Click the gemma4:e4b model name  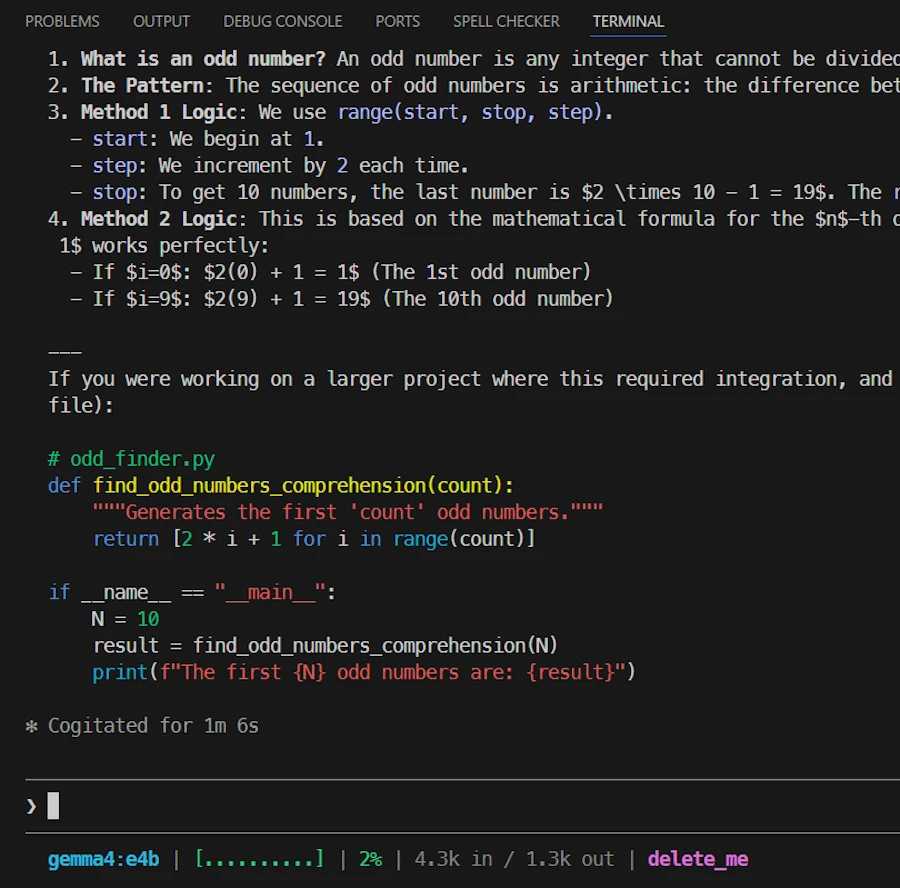103,859
